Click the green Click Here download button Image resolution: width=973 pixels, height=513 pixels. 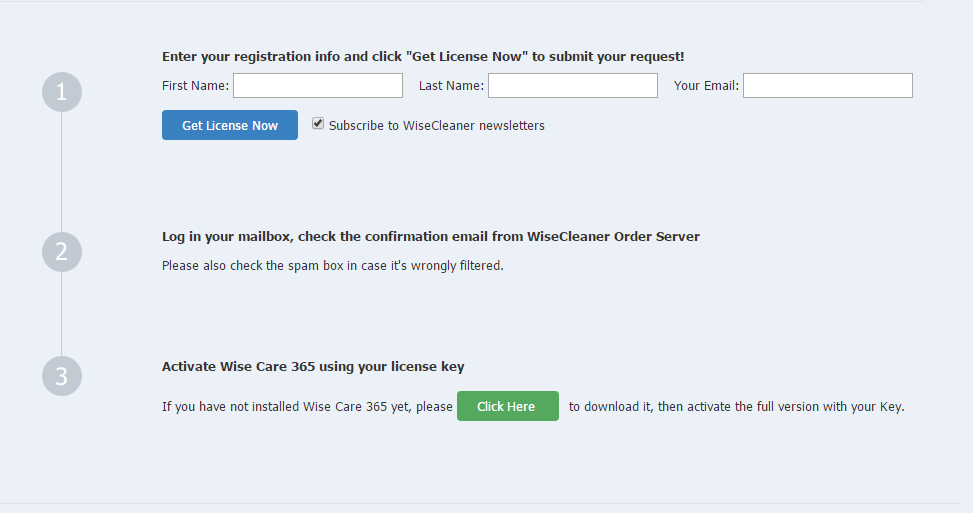(x=507, y=406)
